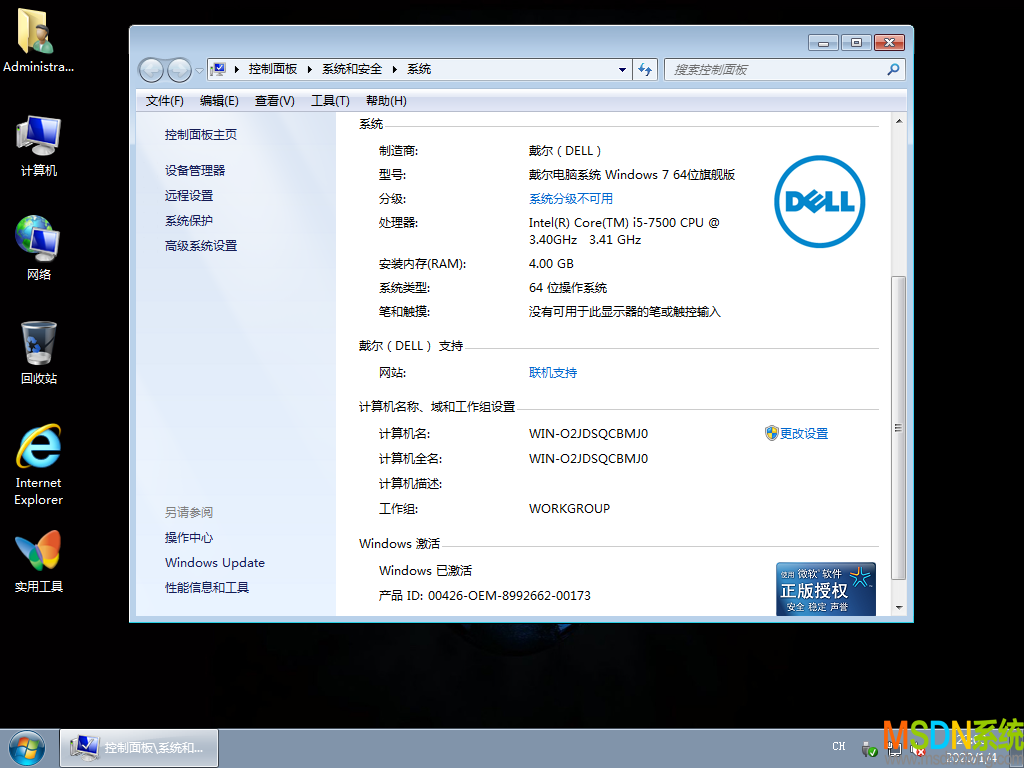Expand the arrow after 系统和安全 breadcrumb
This screenshot has width=1024, height=768.
coord(394,69)
